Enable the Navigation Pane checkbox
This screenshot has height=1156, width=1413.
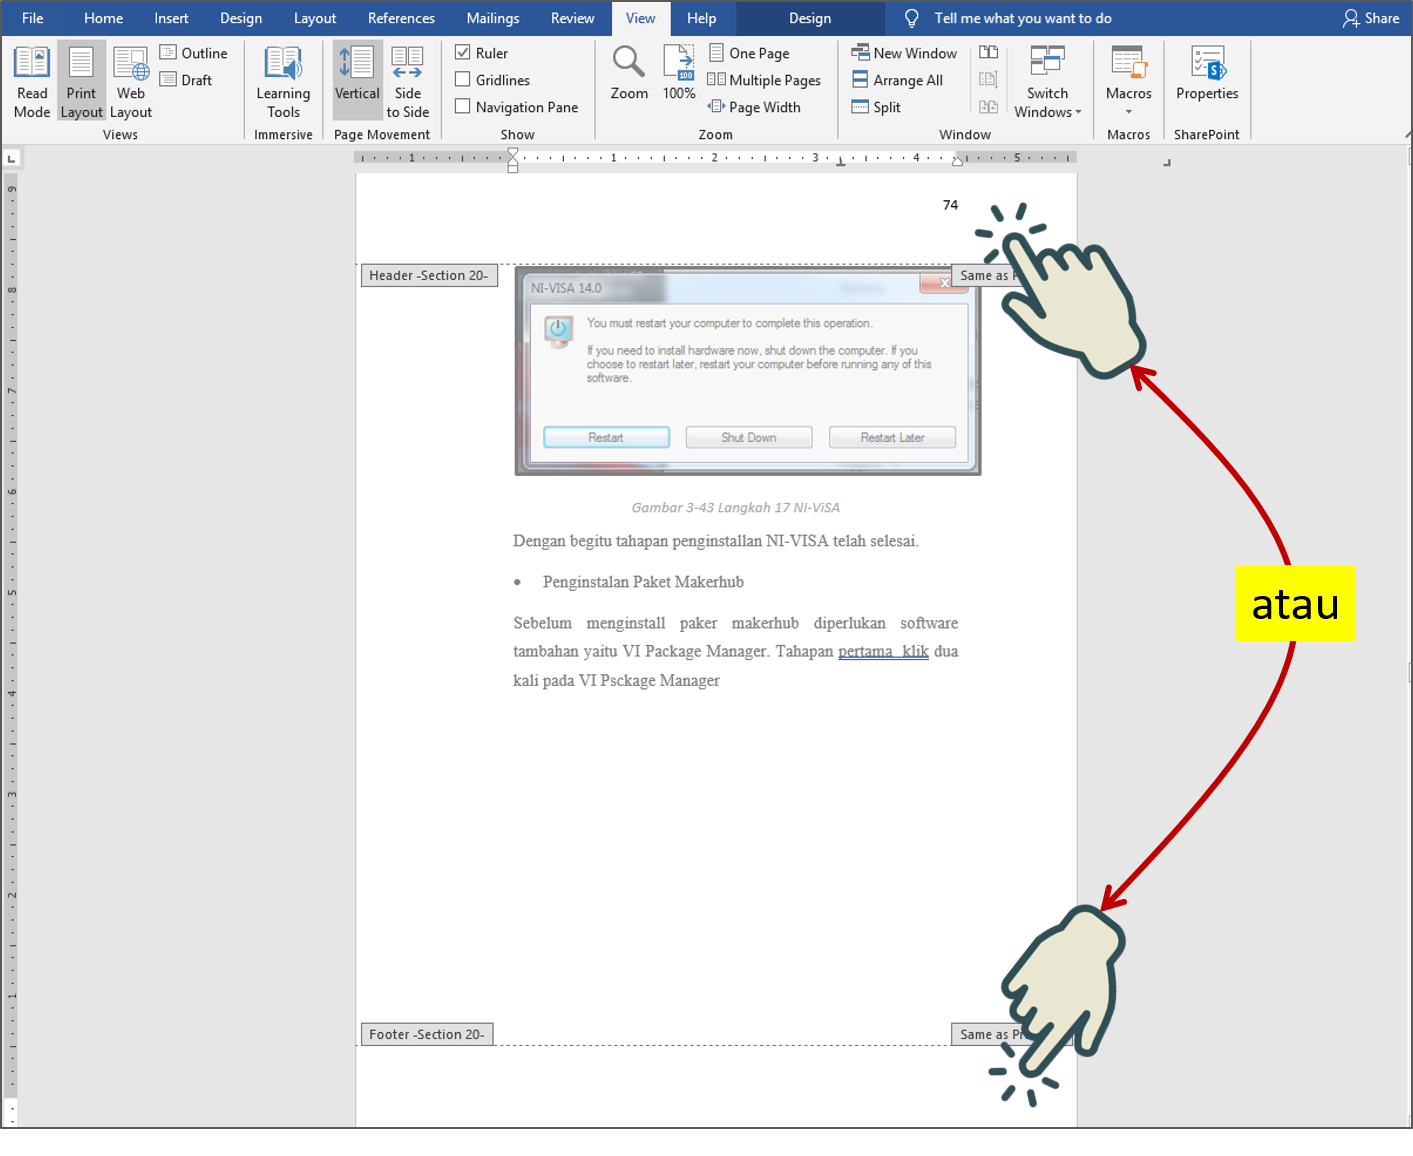click(463, 106)
